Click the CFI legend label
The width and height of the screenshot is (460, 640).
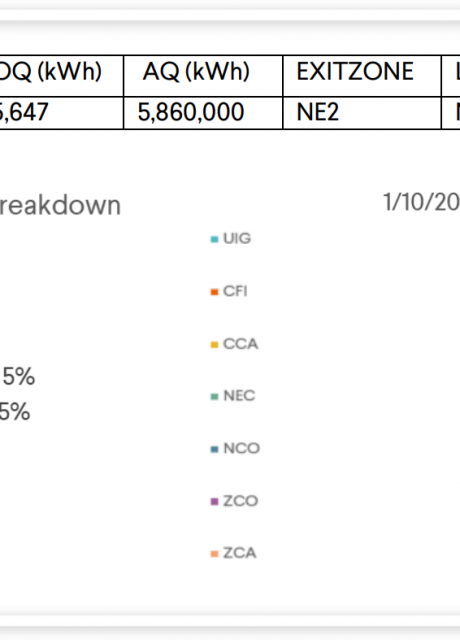235,291
